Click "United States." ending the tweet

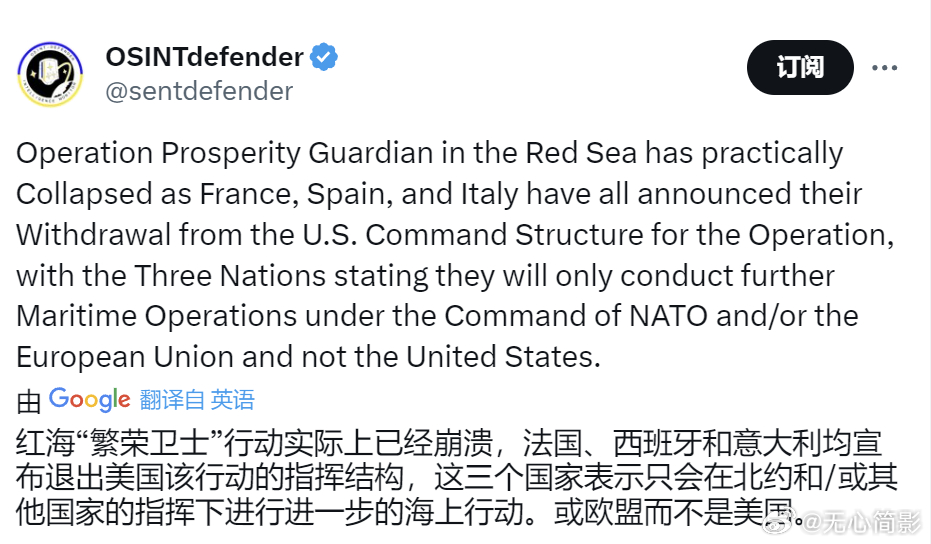point(504,358)
